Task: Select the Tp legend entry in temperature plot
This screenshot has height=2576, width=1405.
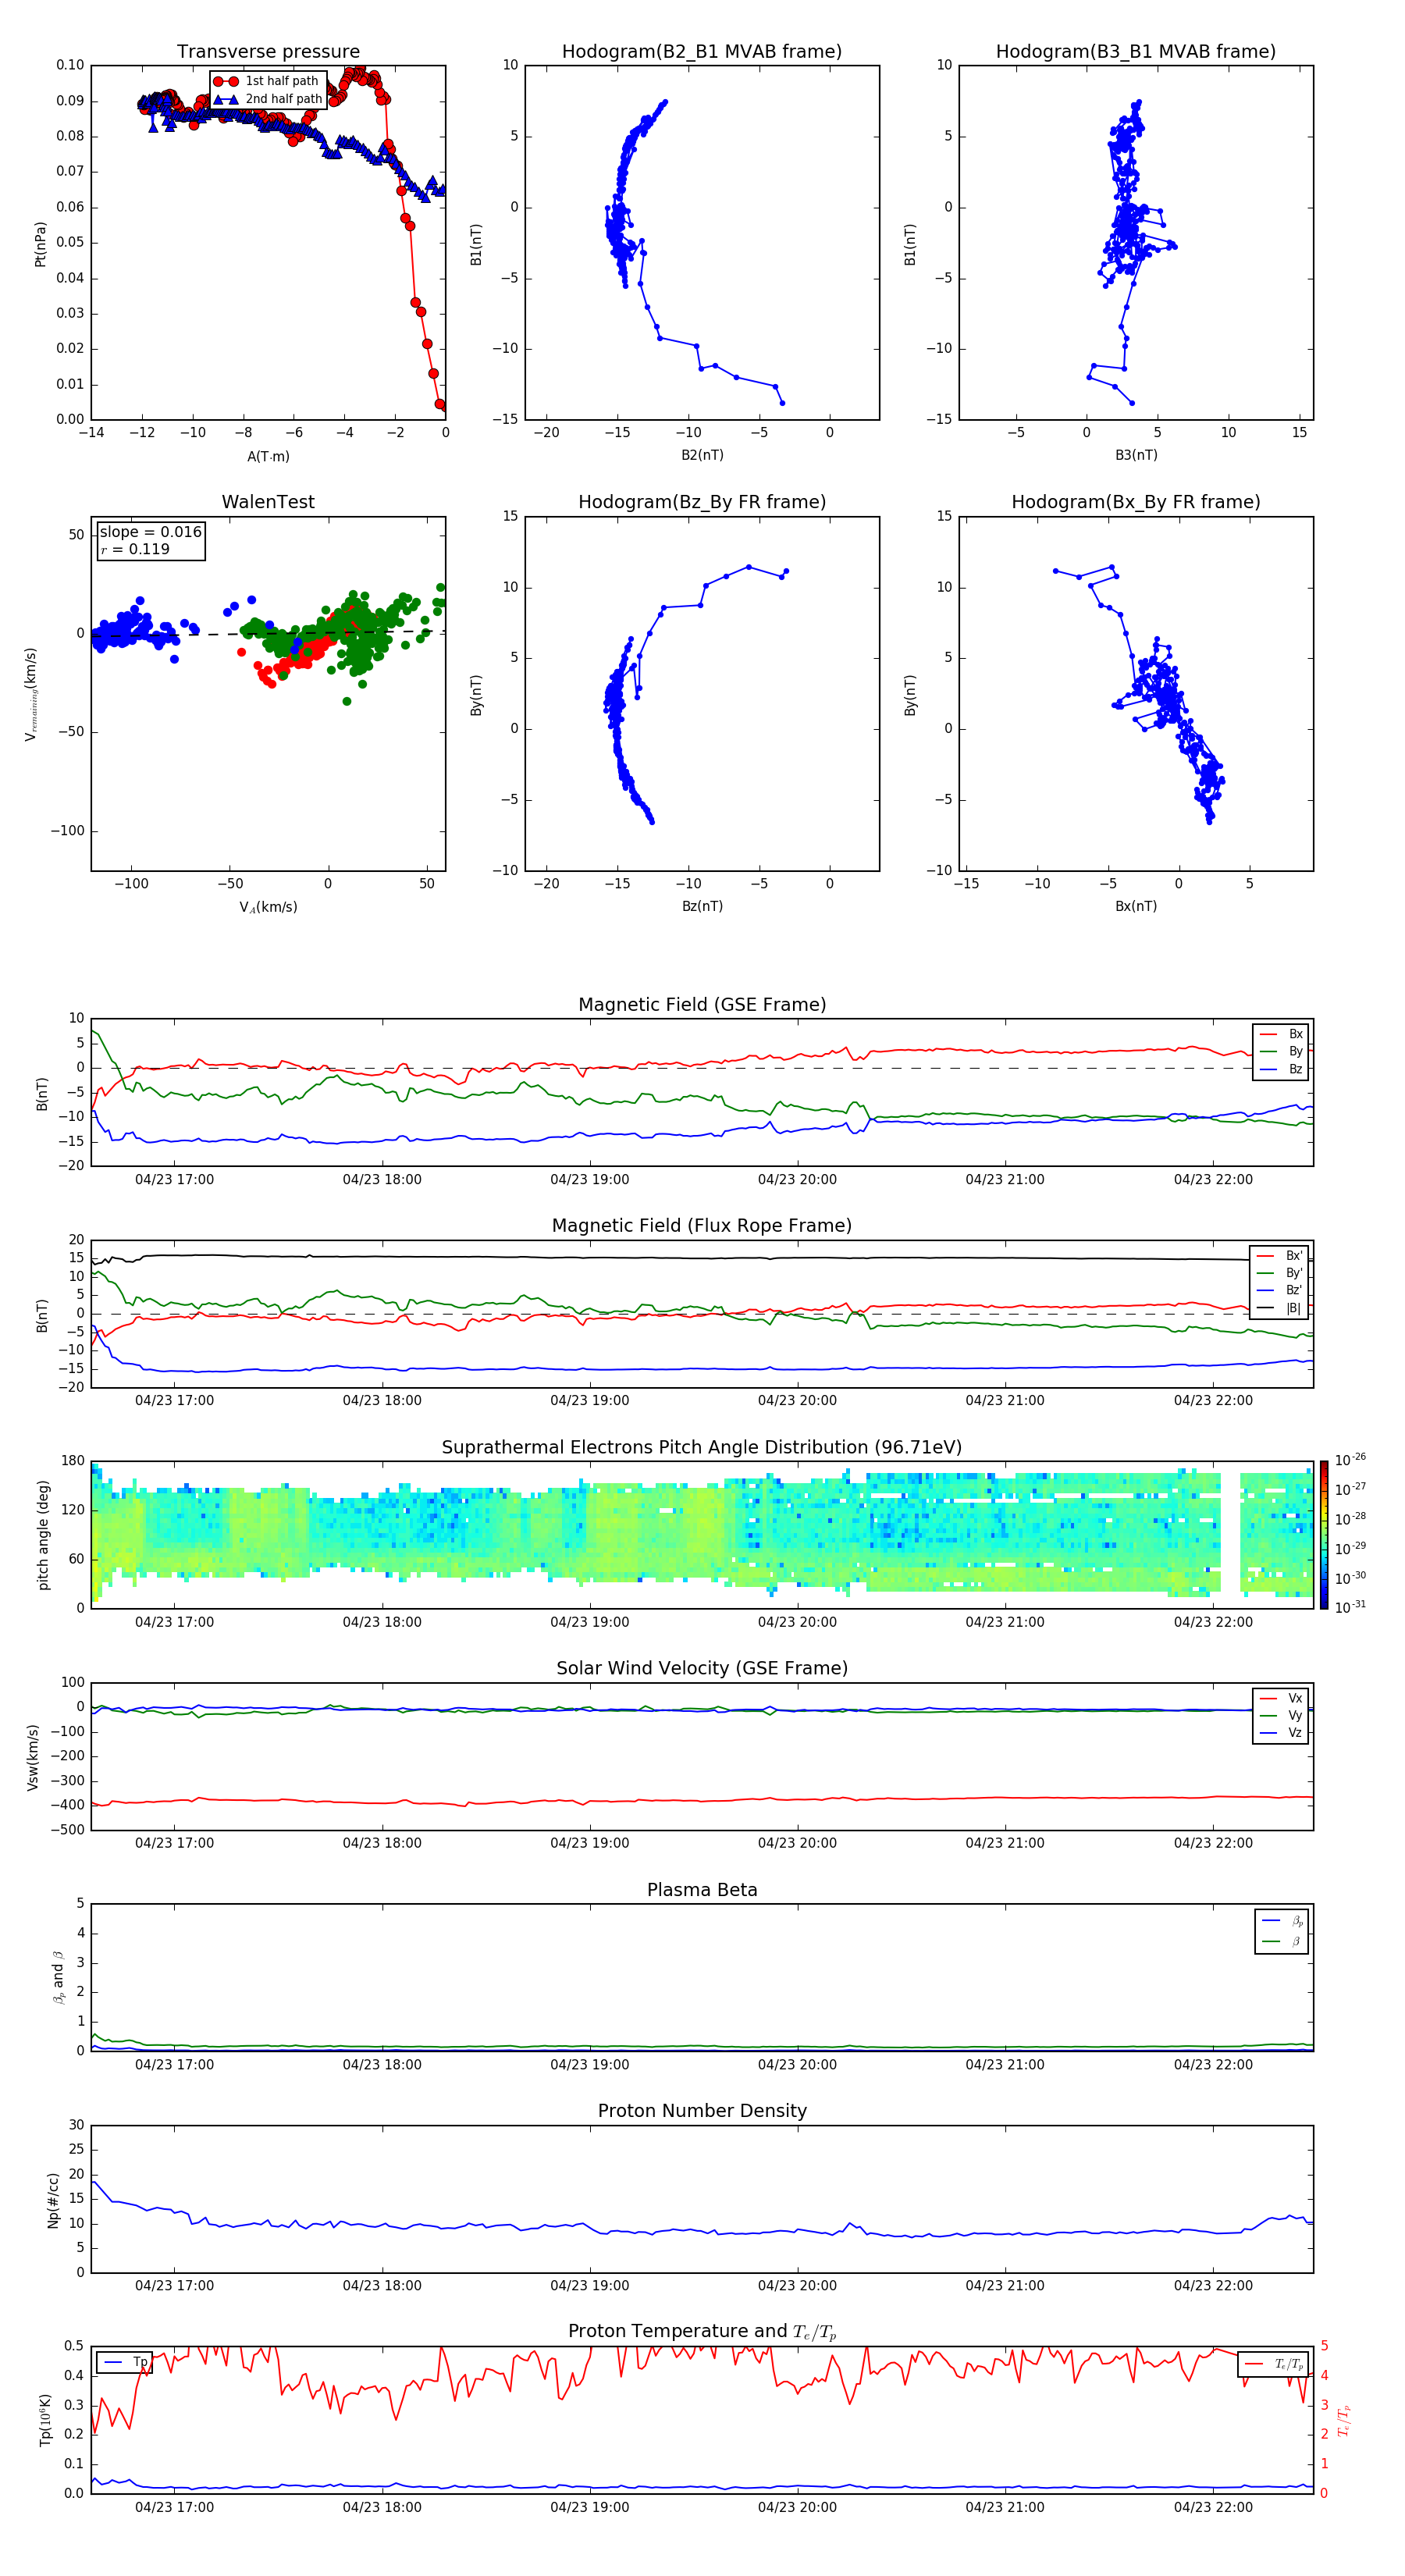Action: tap(126, 2362)
